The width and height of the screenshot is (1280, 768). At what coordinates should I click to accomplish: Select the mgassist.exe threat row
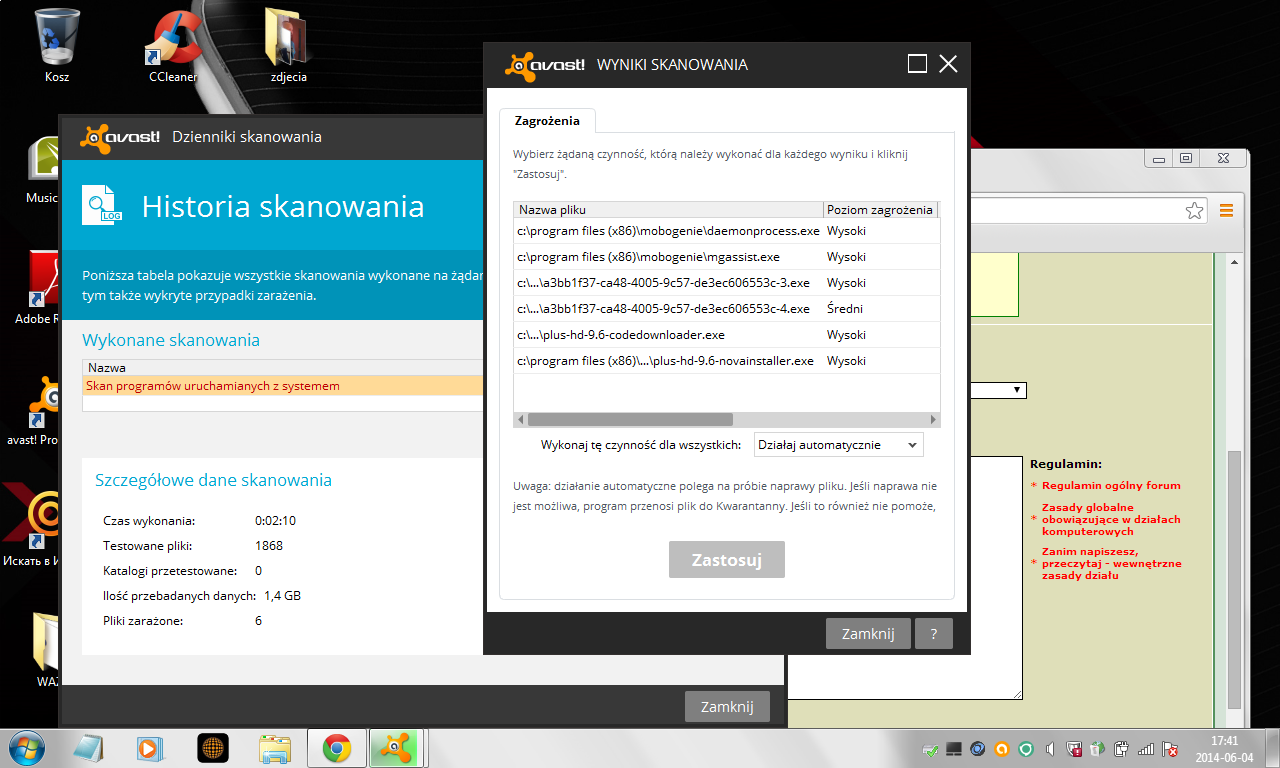[x=727, y=257]
